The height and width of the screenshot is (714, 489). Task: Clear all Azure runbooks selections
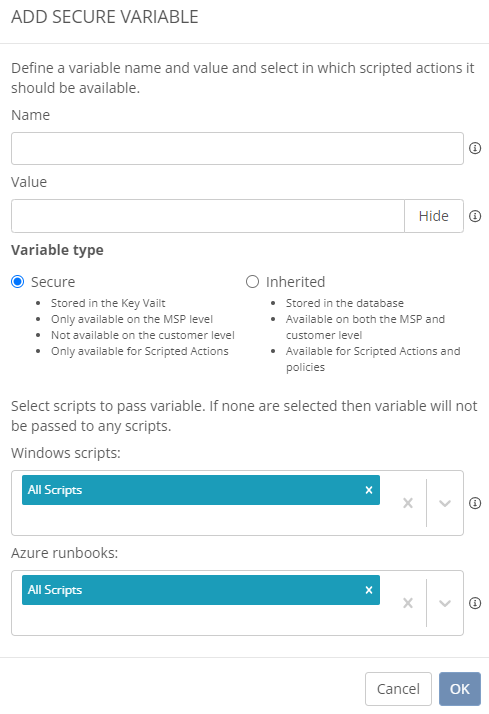[408, 603]
